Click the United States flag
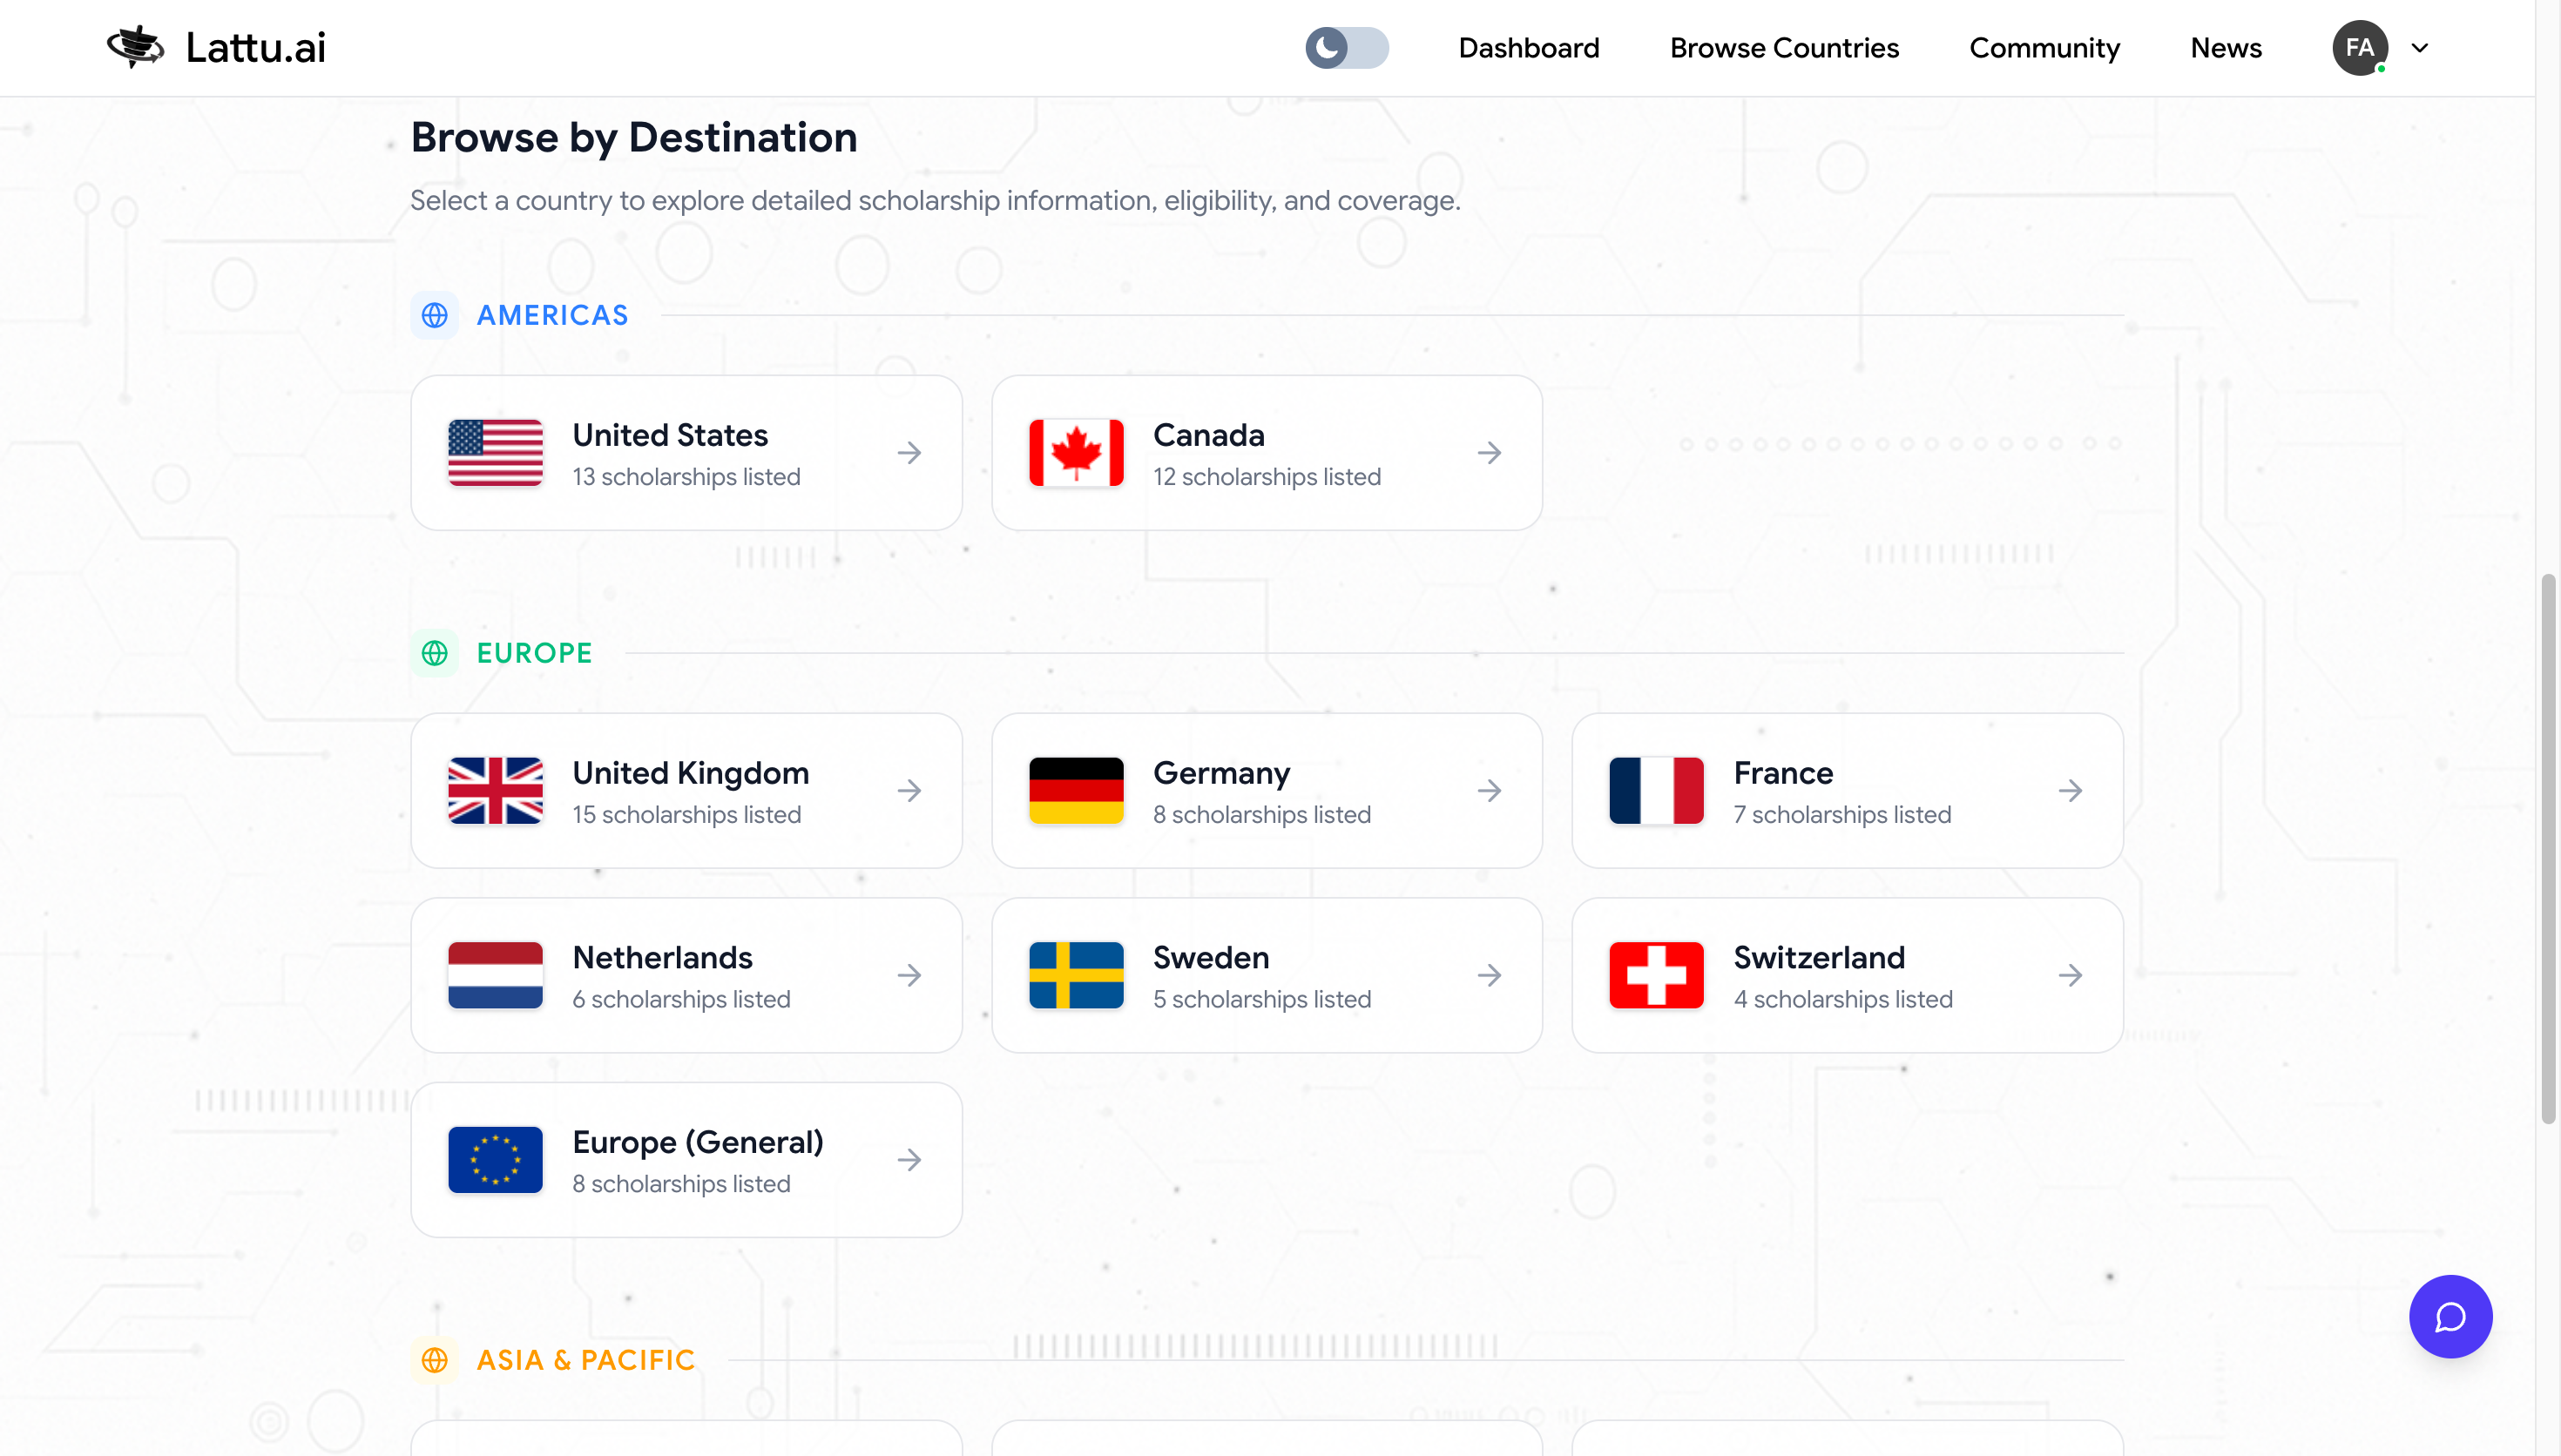This screenshot has width=2561, height=1456. tap(495, 453)
